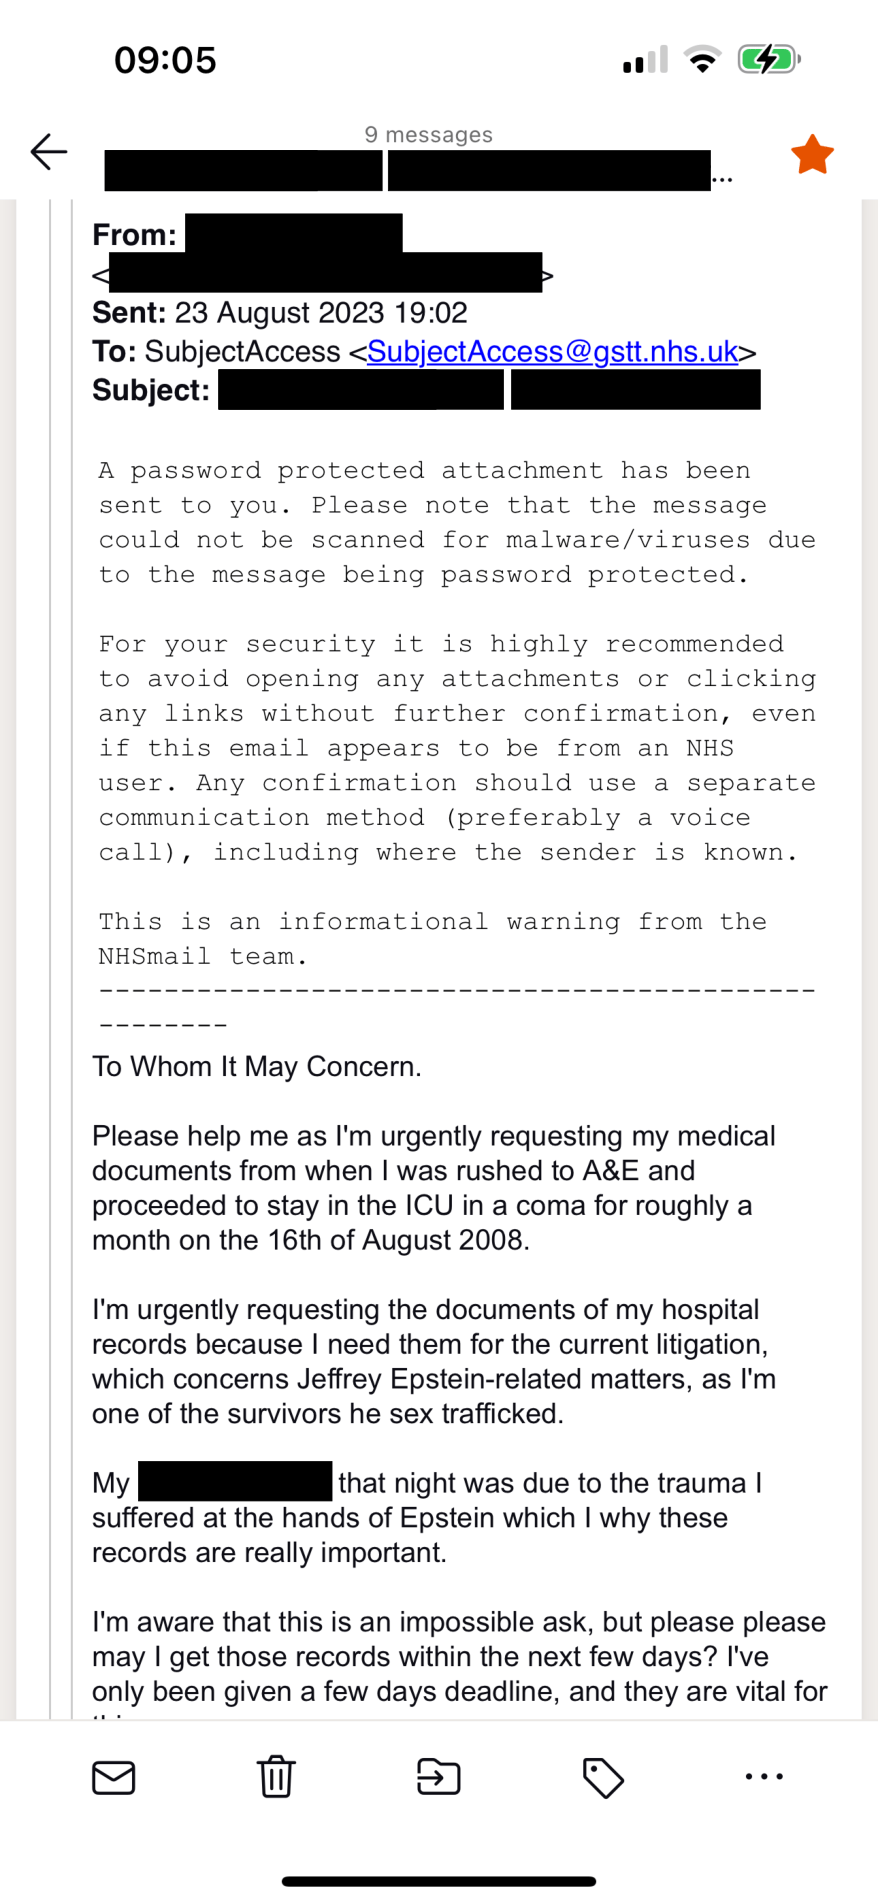Mark message unread with the envelope icon
Viewport: 878px width, 1904px height.
pyautogui.click(x=113, y=1777)
